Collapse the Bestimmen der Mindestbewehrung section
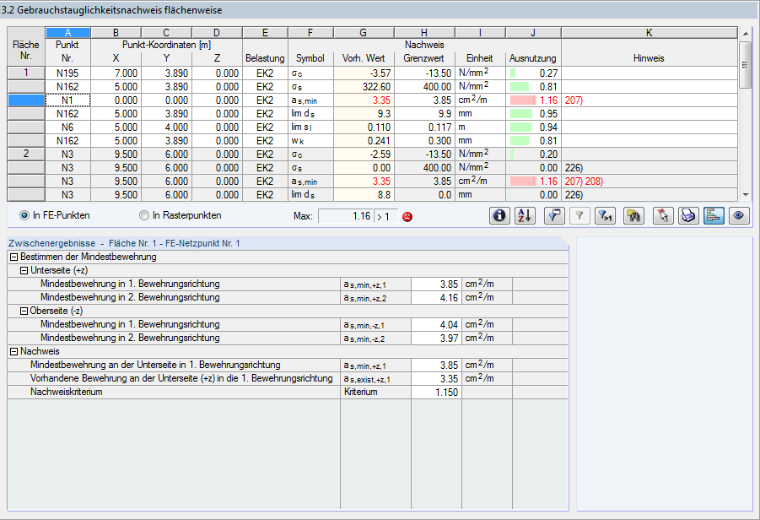 pyautogui.click(x=14, y=257)
